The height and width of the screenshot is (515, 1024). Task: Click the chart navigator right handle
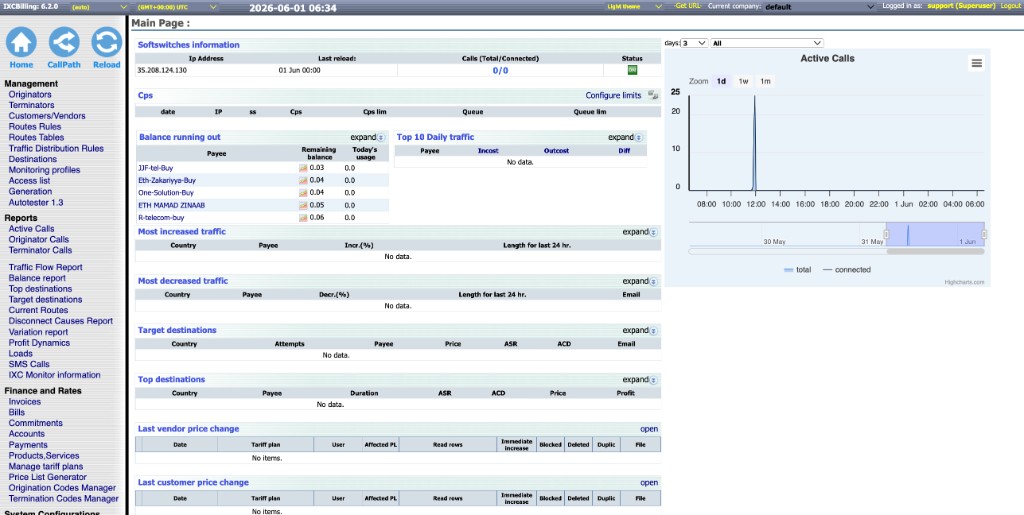984,234
